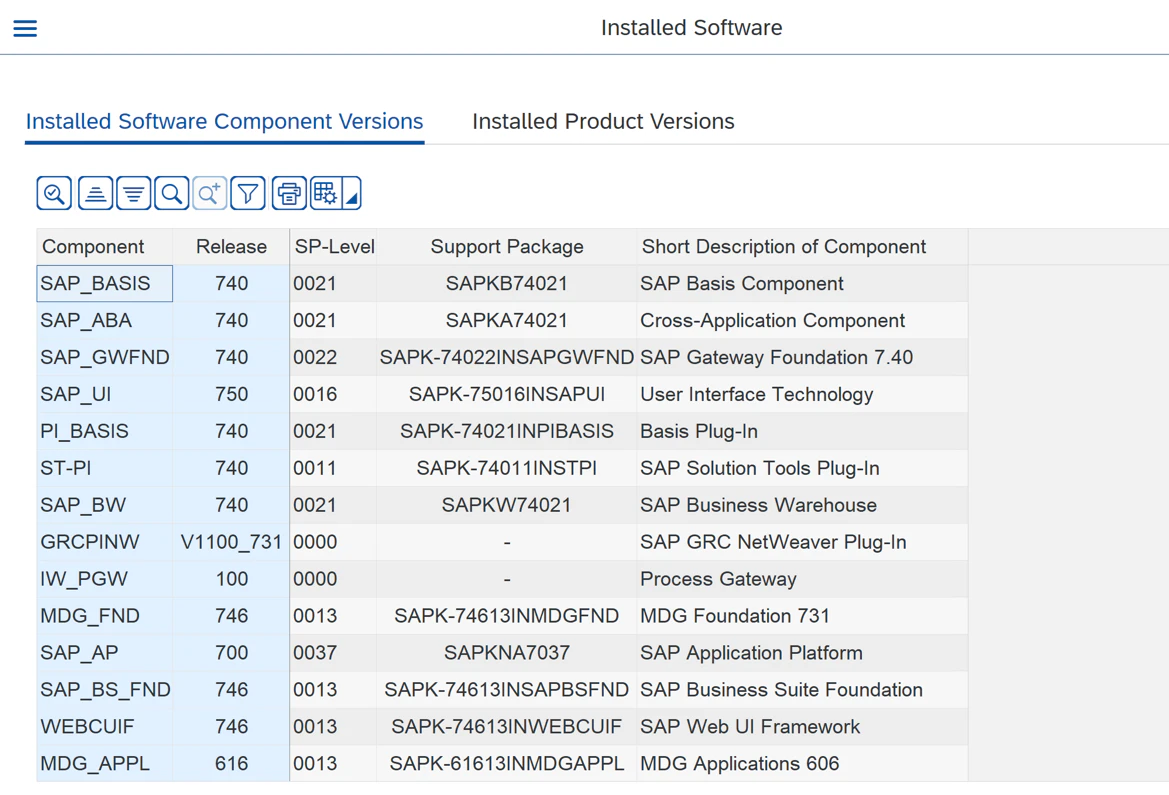The height and width of the screenshot is (795, 1169).
Task: Select the SAP_UI component cell
Action: 104,395
